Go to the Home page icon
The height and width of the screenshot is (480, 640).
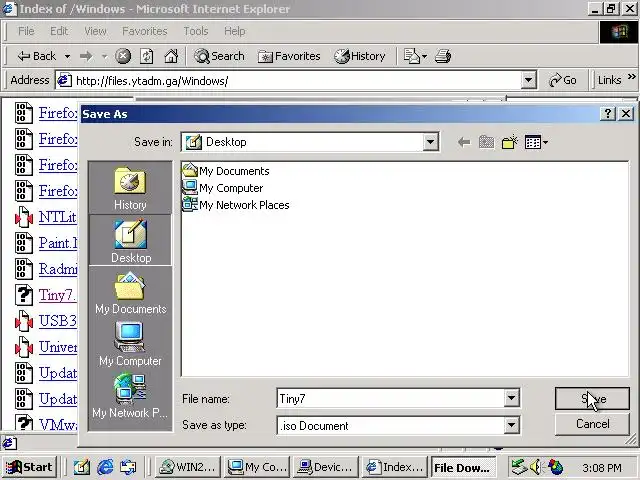pyautogui.click(x=171, y=56)
